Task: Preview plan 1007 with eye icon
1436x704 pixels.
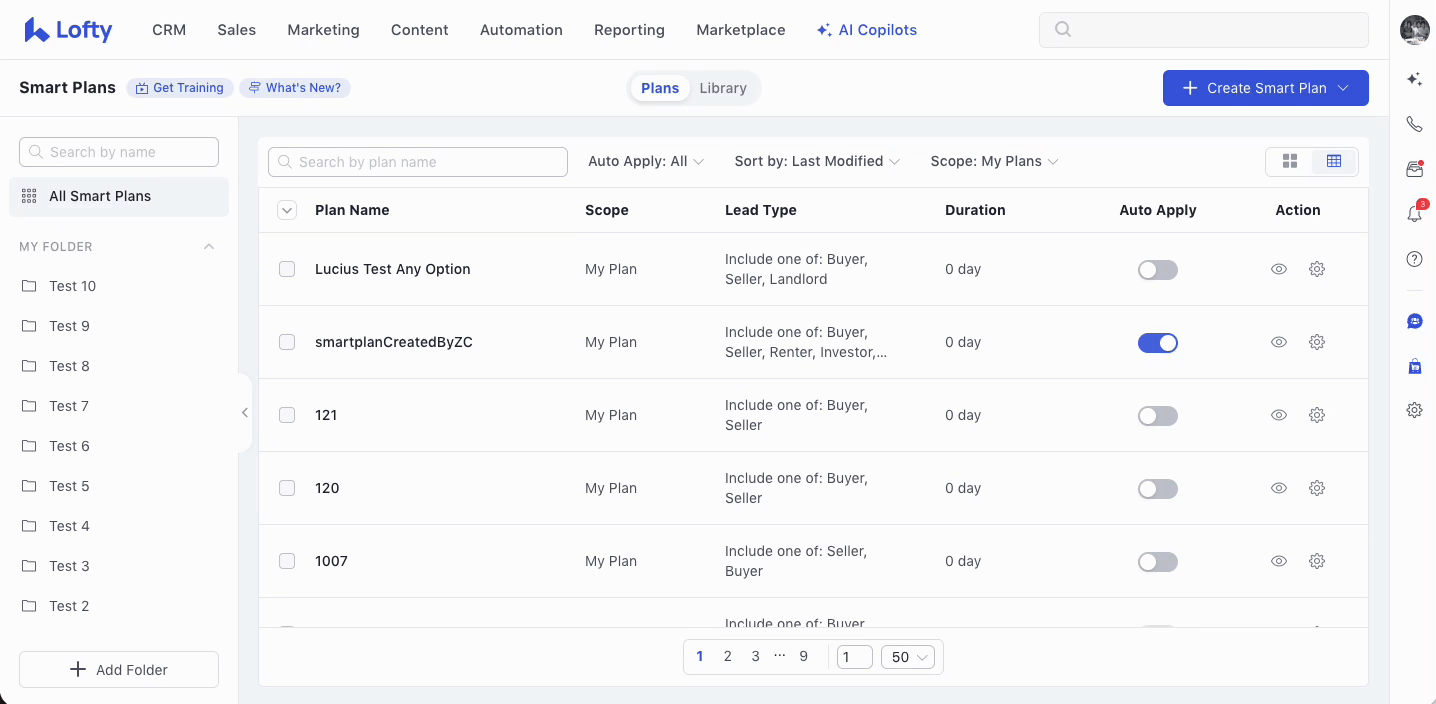Action: tap(1278, 561)
